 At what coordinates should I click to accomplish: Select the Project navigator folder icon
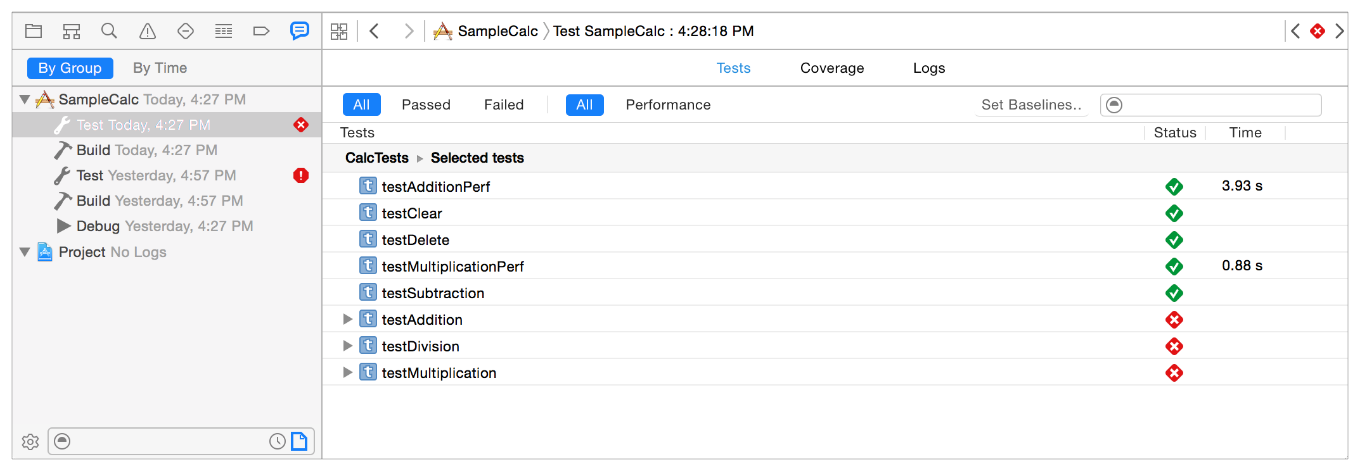[x=34, y=31]
